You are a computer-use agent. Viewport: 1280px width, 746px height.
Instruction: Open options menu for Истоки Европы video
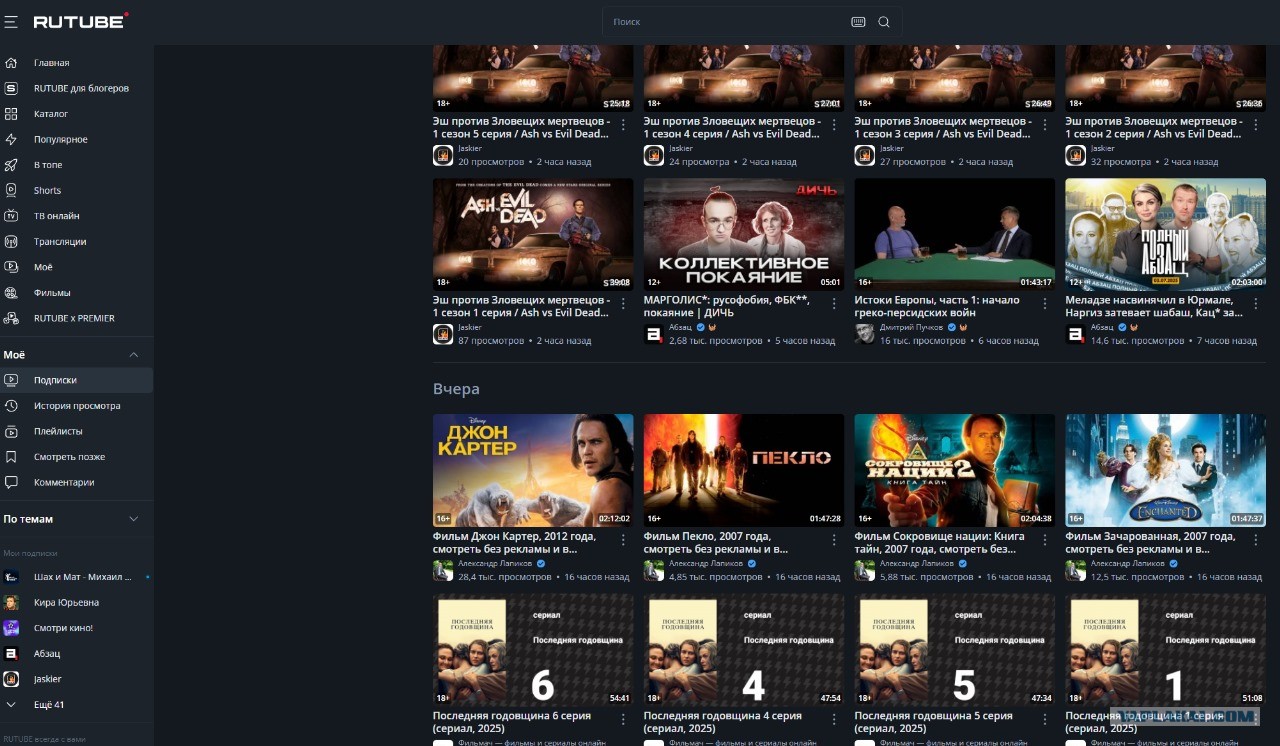coord(1045,304)
